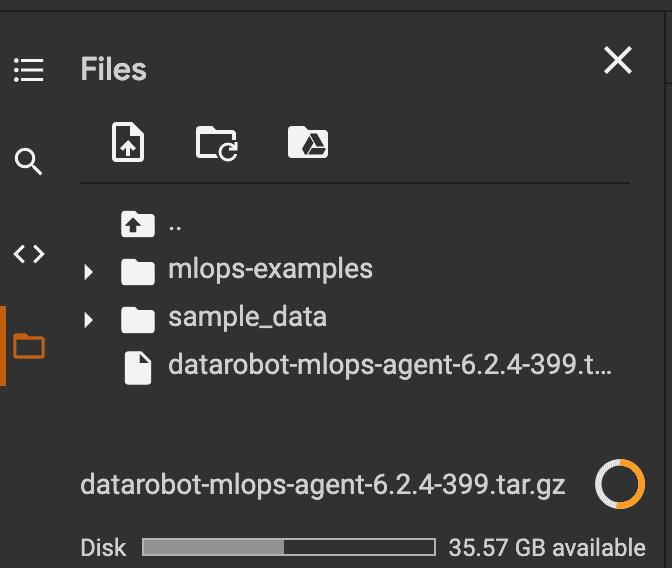Click the Disk usage progress bar
Viewport: 672px width, 568px height.
289,547
